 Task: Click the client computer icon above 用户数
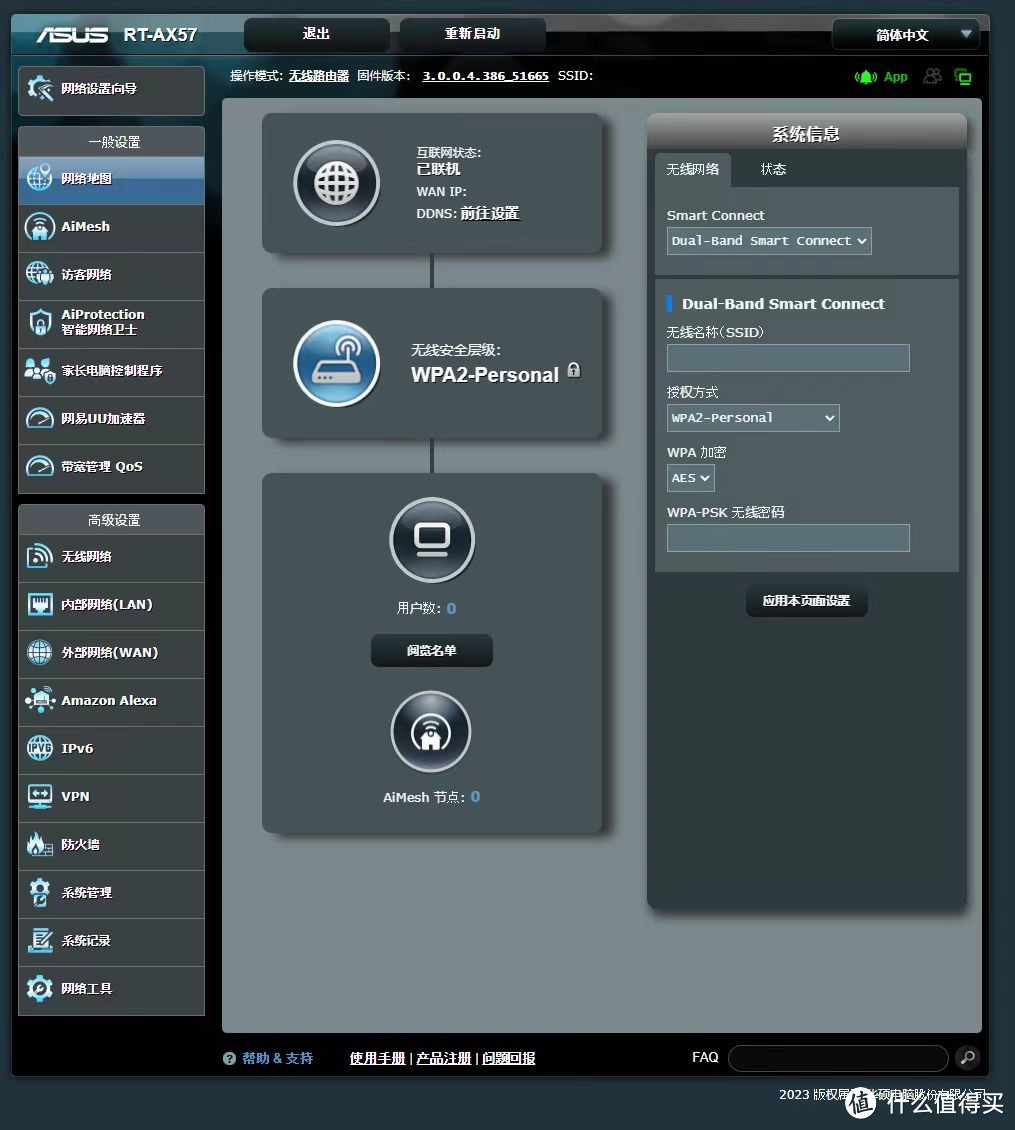pos(432,540)
